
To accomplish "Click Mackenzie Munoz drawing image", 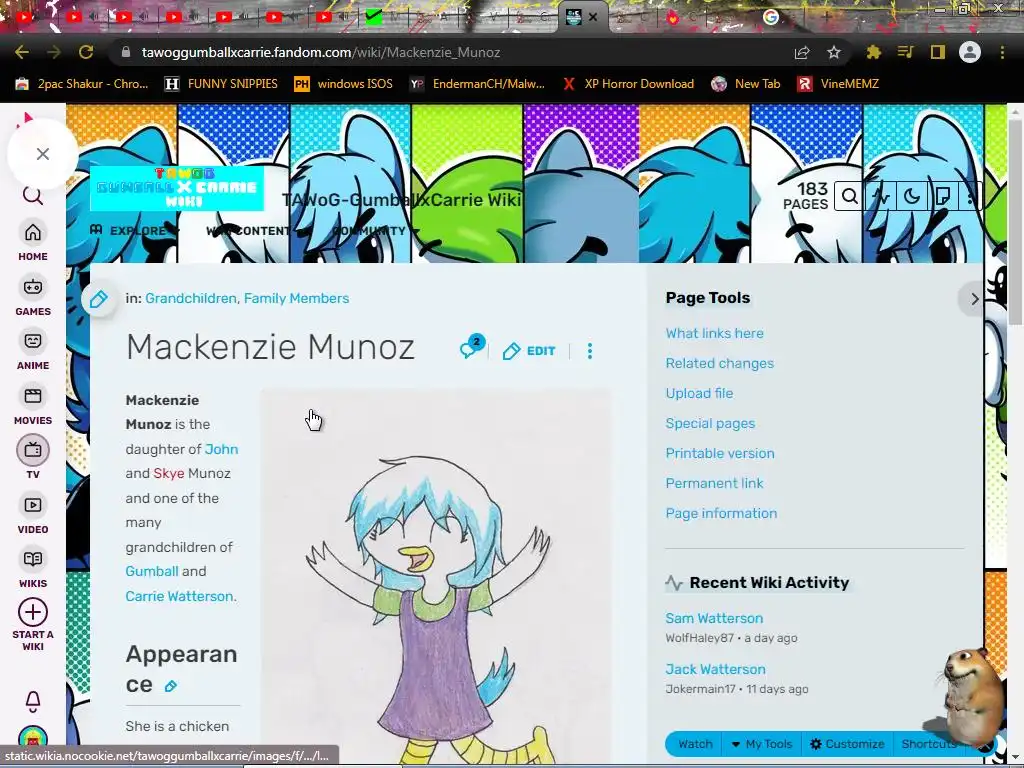I will click(x=436, y=578).
